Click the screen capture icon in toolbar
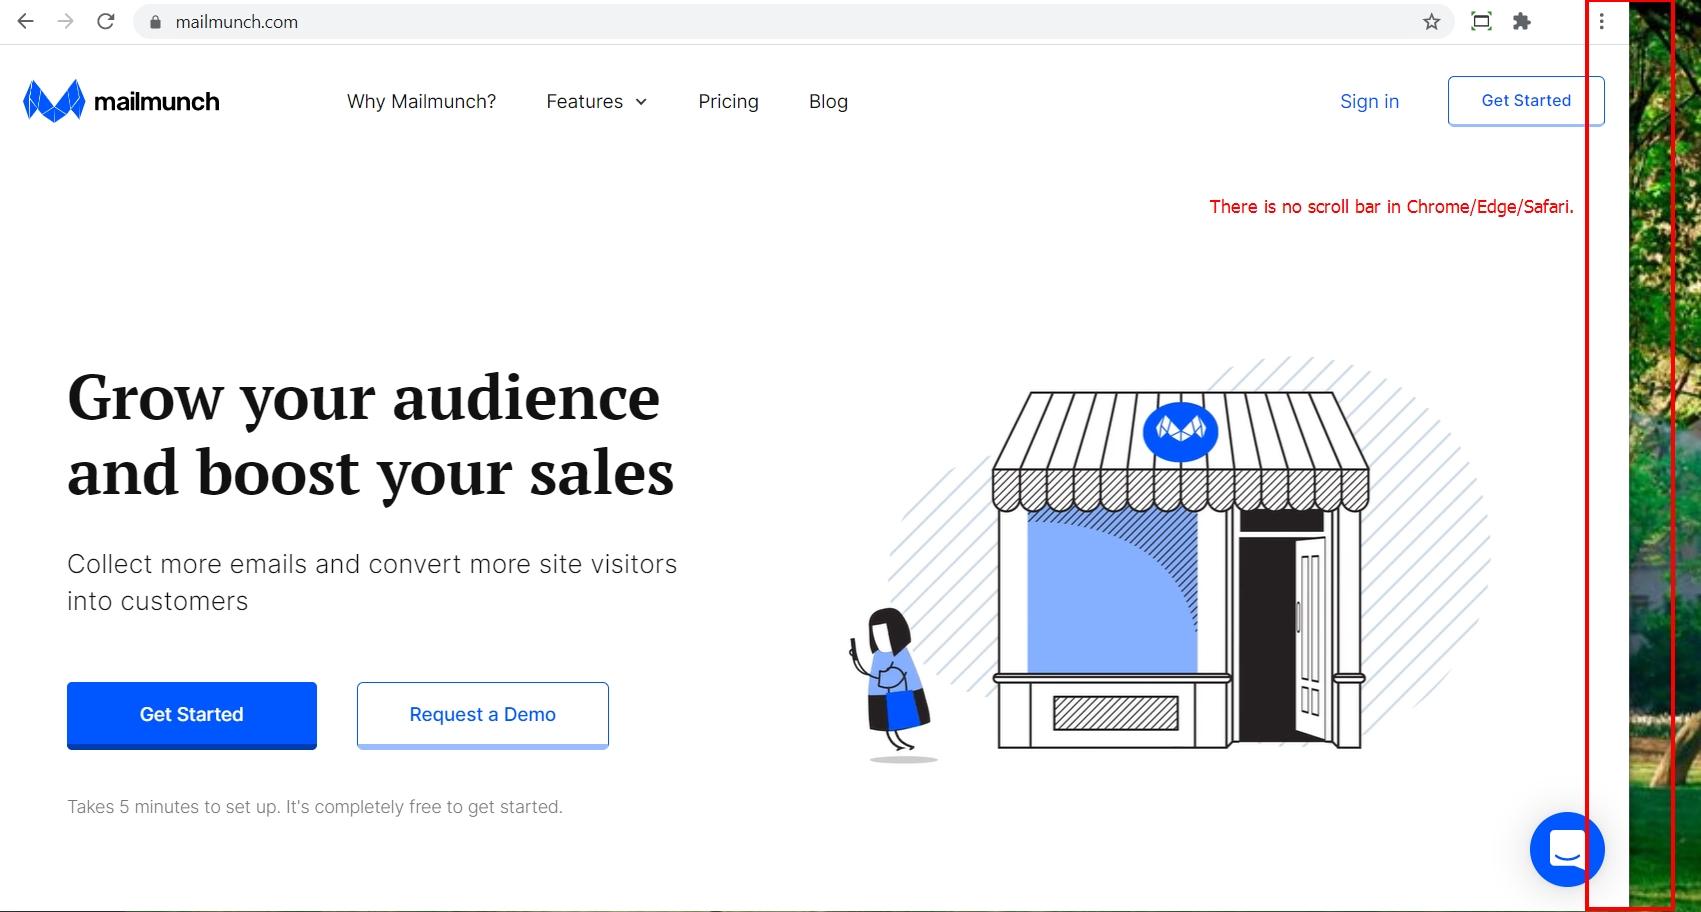The height and width of the screenshot is (912, 1701). point(1481,21)
